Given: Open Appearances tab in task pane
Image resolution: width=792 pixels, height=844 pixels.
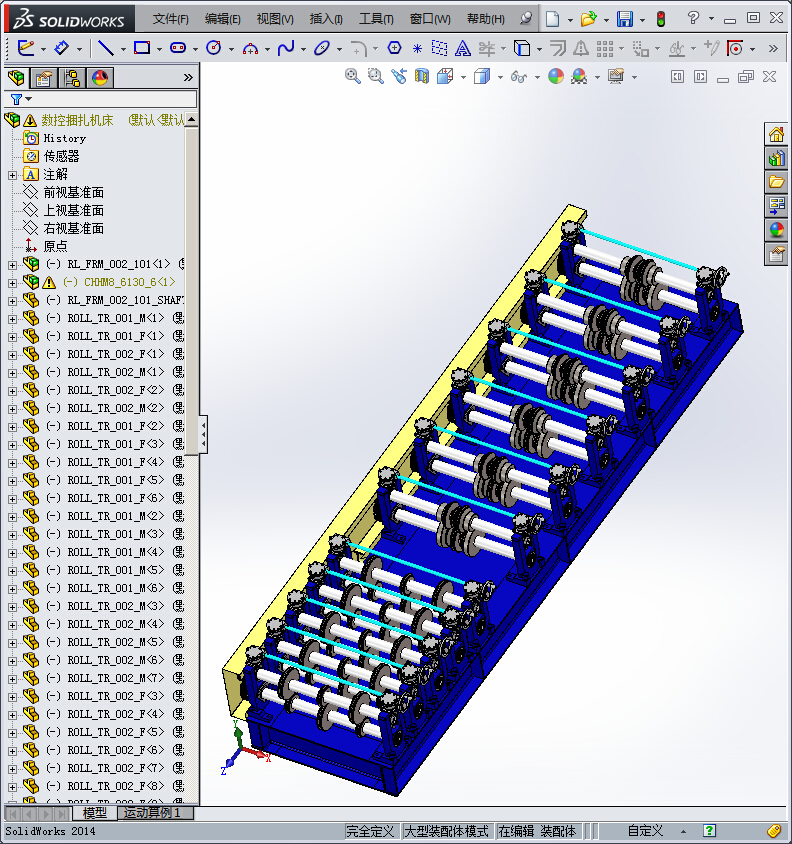Looking at the screenshot, I should coord(776,230).
